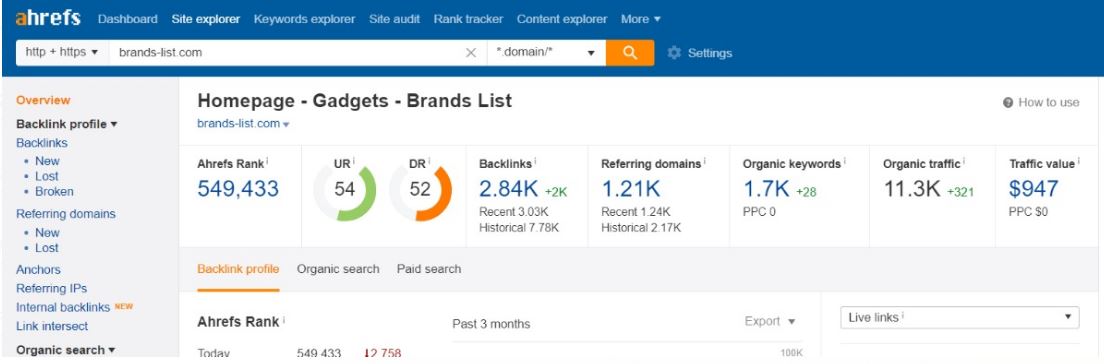Screen dimensions: 1104x364
Task: Click the 1.21K referring domains value
Action: pyautogui.click(x=631, y=189)
